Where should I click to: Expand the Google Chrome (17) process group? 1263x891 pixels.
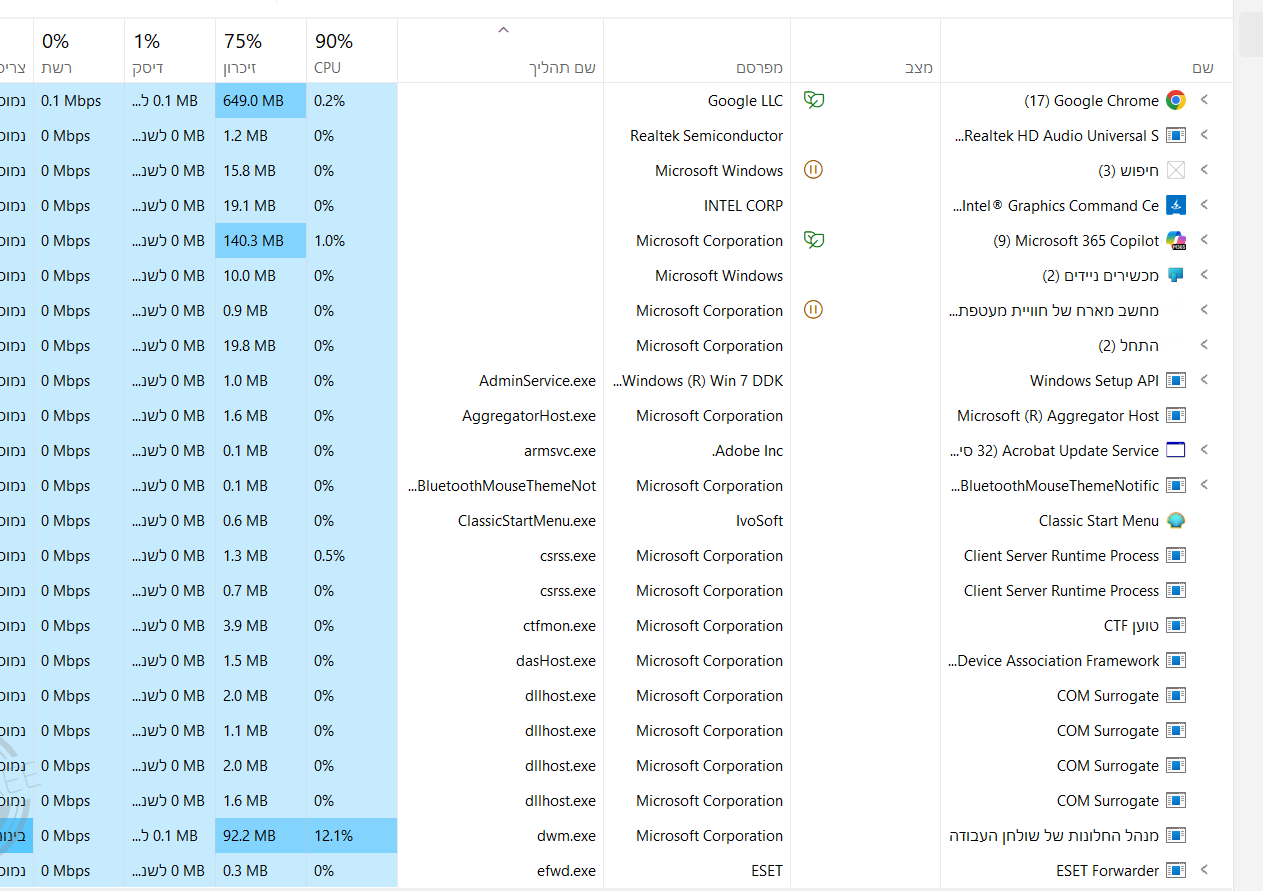[x=1204, y=100]
